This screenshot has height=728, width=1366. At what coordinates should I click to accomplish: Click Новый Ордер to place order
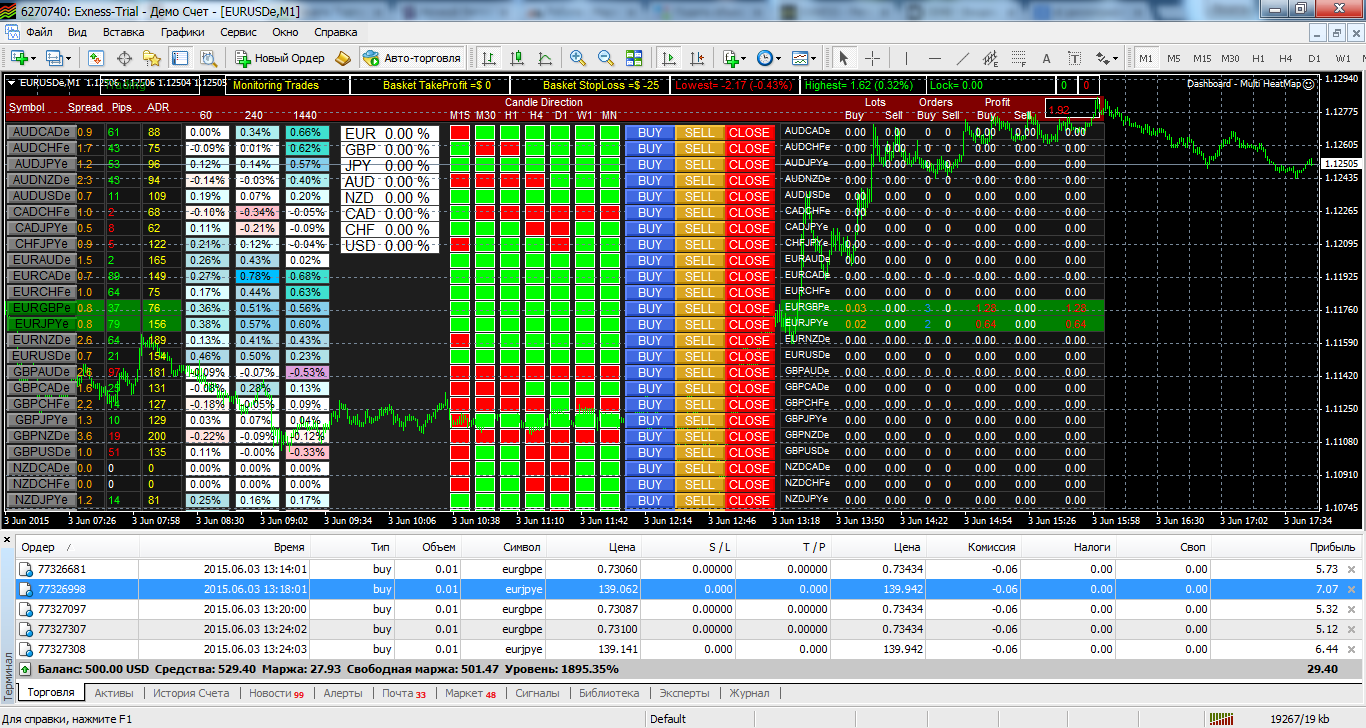[x=279, y=58]
